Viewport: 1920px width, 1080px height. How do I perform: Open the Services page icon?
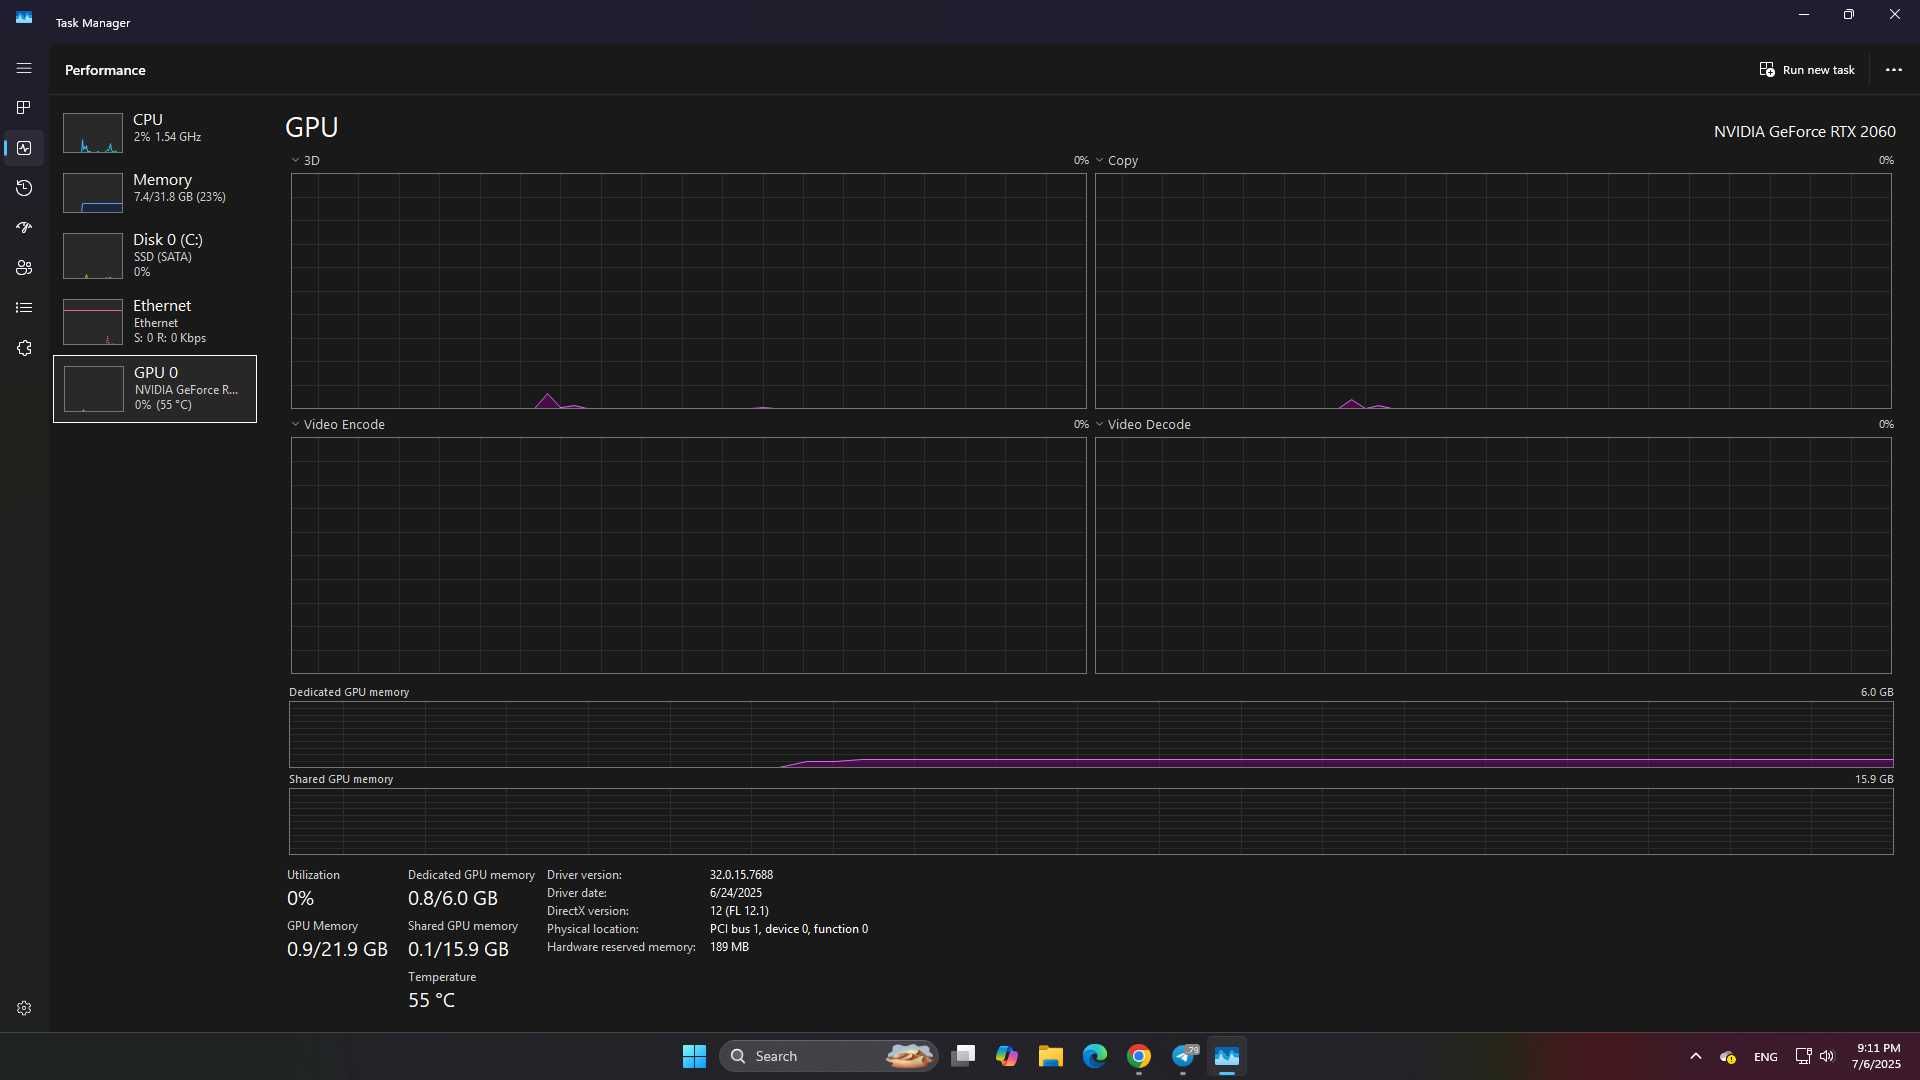tap(24, 348)
